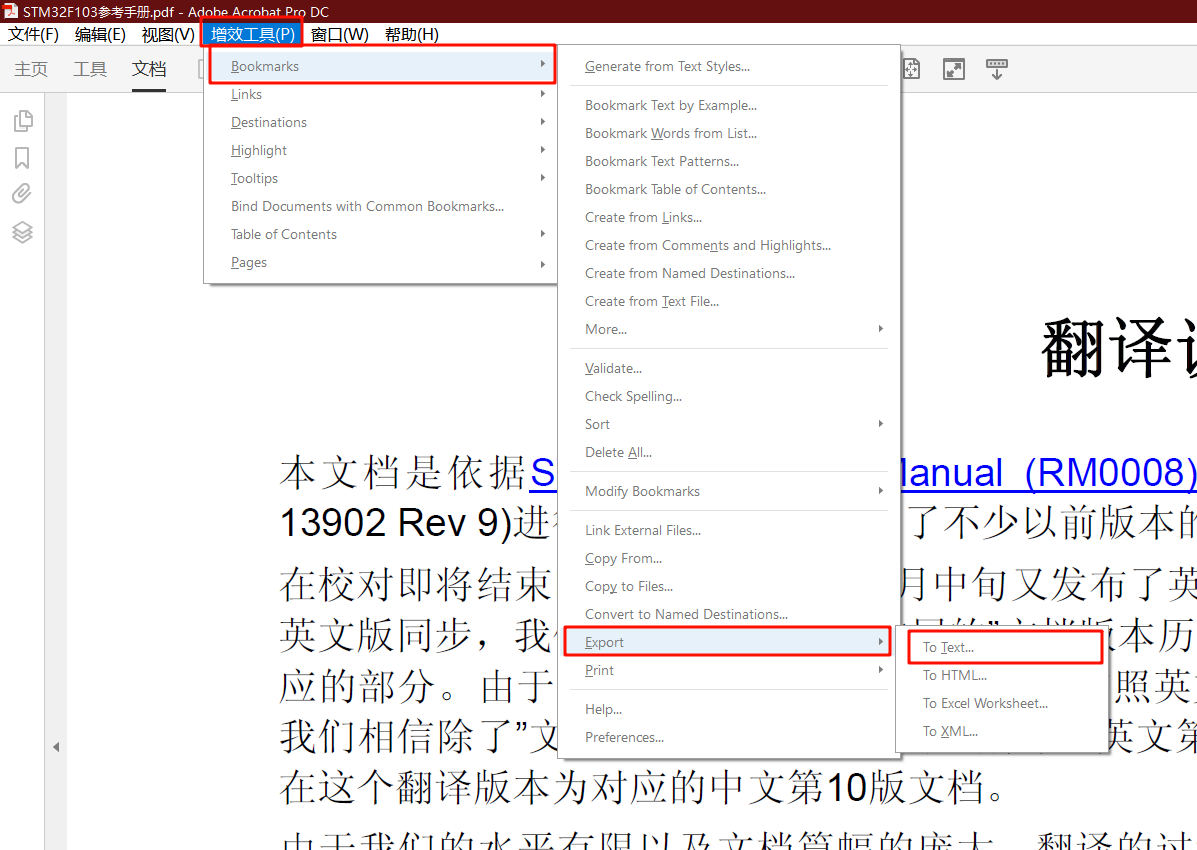This screenshot has width=1197, height=850.
Task: Export bookmarks To Excel Worksheet
Action: (x=1002, y=703)
